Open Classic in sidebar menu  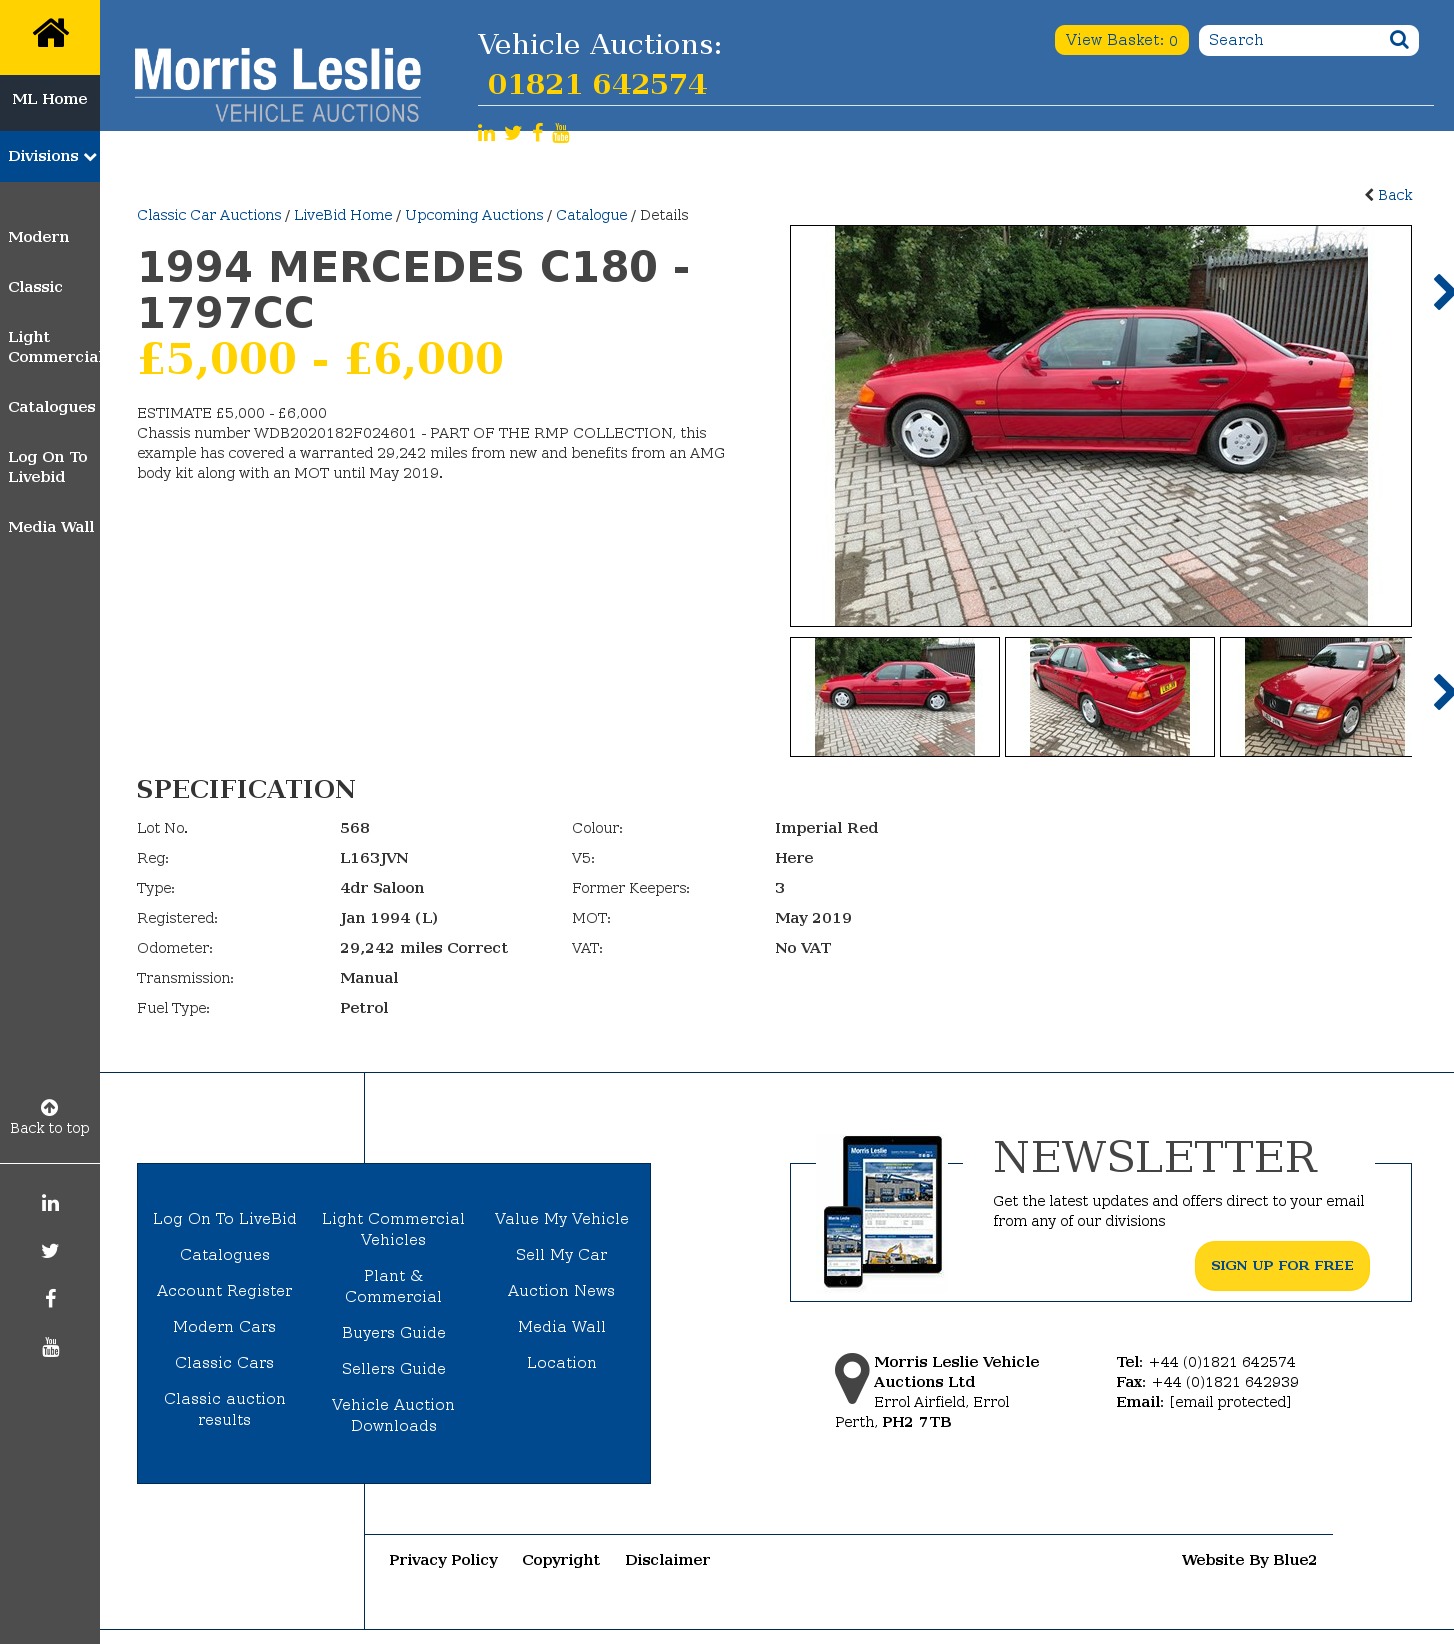pyautogui.click(x=35, y=287)
